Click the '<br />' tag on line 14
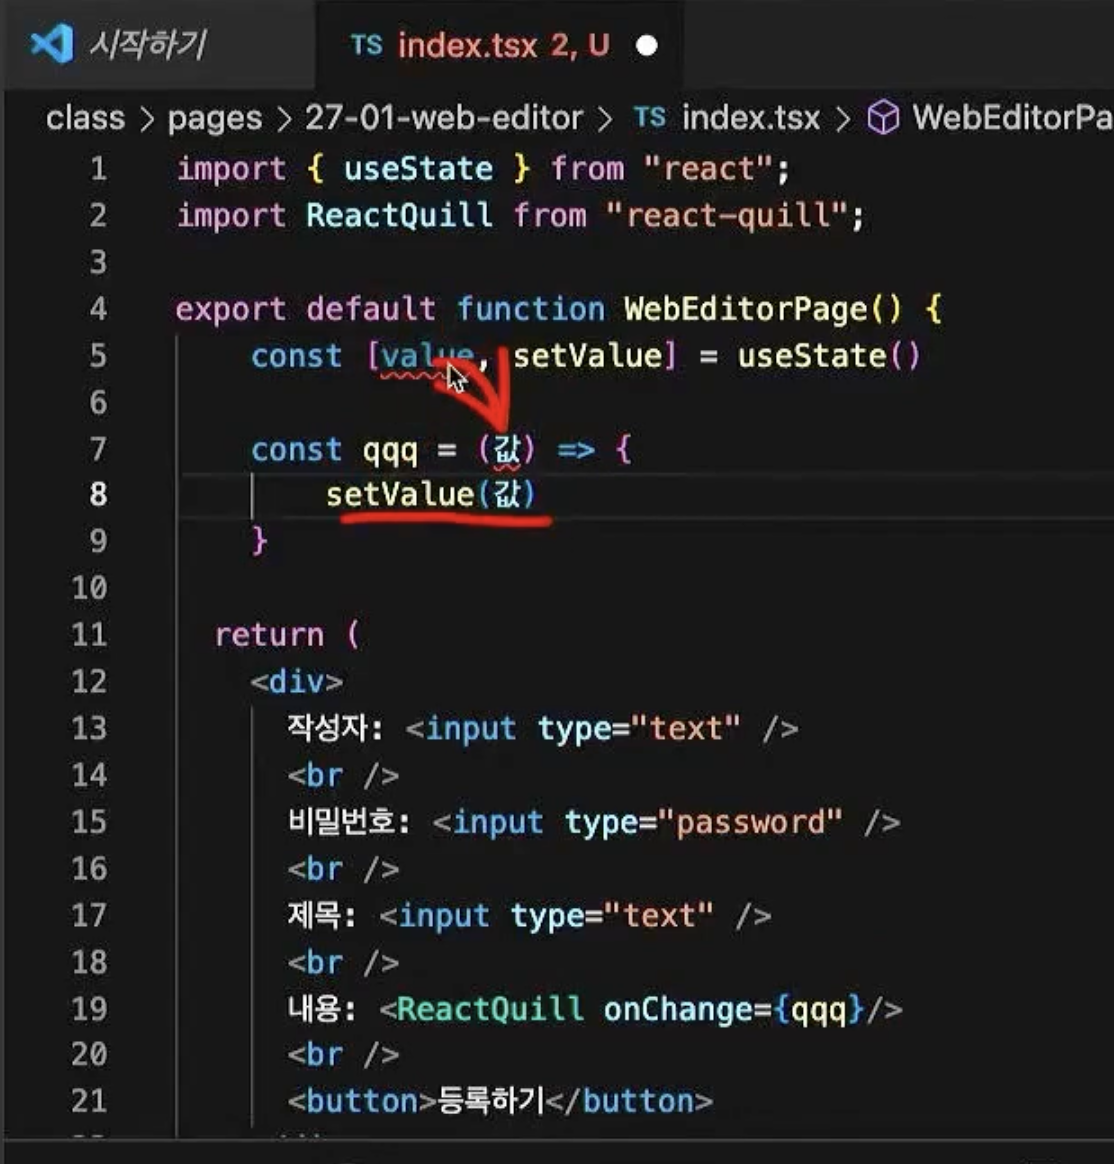 click(x=344, y=776)
